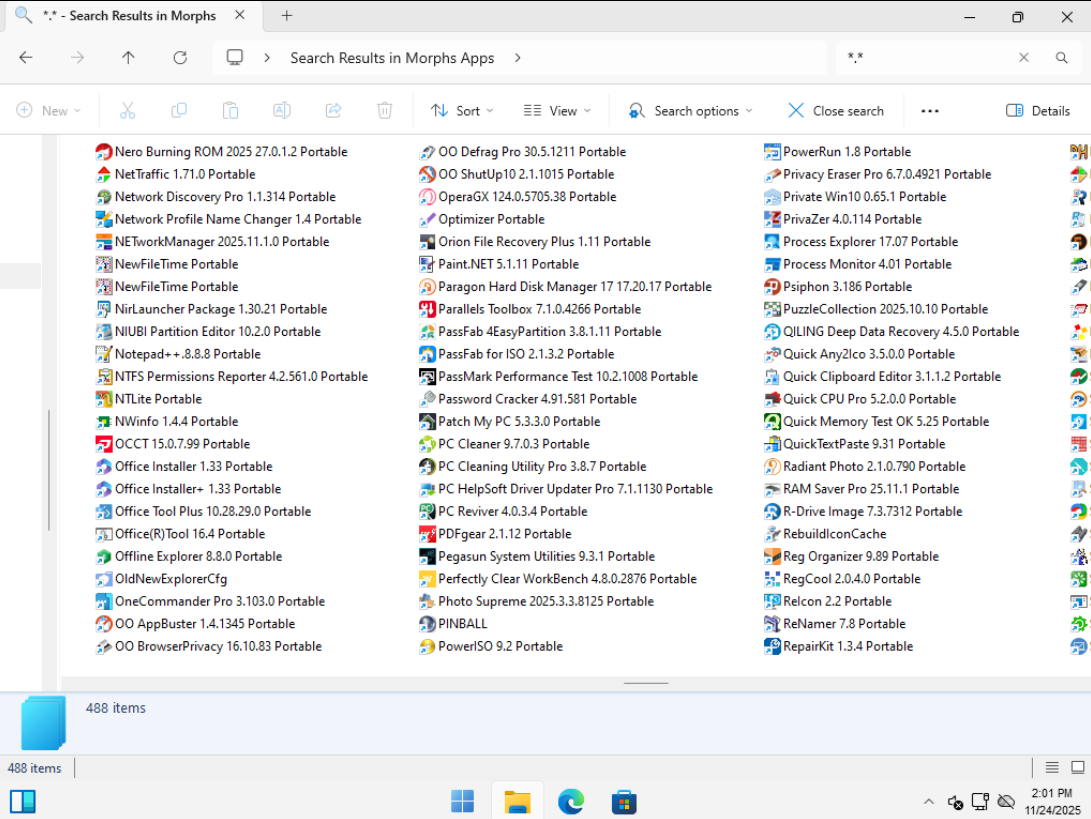
Task: Open the See more ellipsis menu
Action: 930,111
